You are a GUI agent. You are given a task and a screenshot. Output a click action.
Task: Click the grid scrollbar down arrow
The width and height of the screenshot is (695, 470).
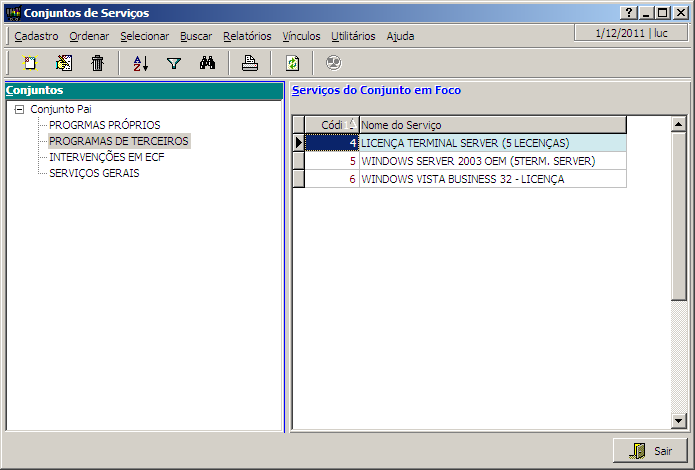[679, 421]
